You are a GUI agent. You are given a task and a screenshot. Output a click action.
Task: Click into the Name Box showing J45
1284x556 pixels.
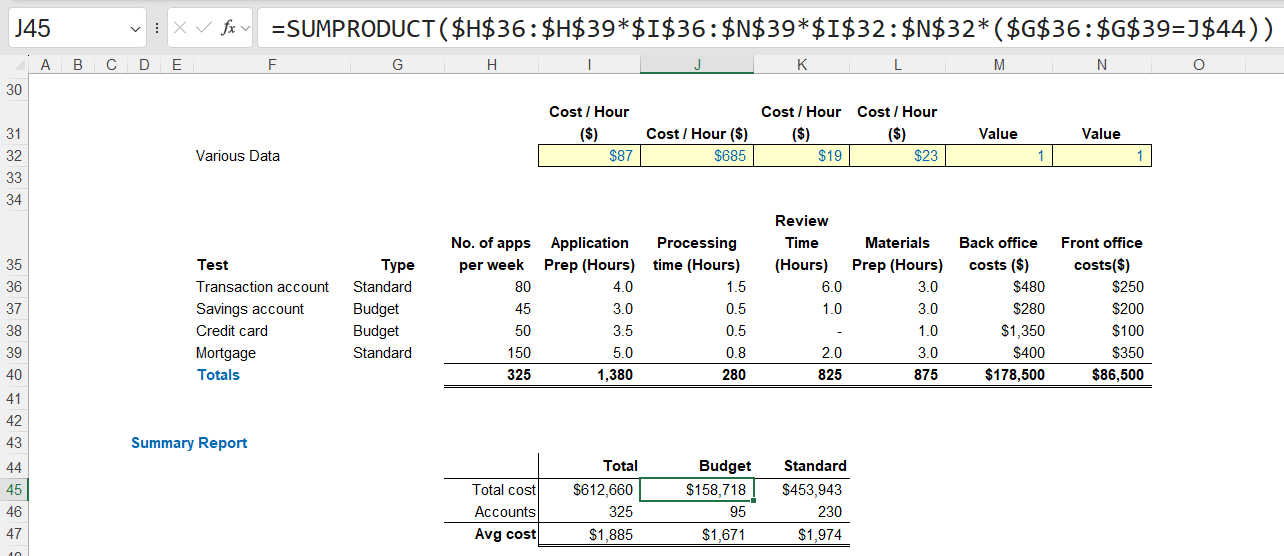pyautogui.click(x=65, y=29)
